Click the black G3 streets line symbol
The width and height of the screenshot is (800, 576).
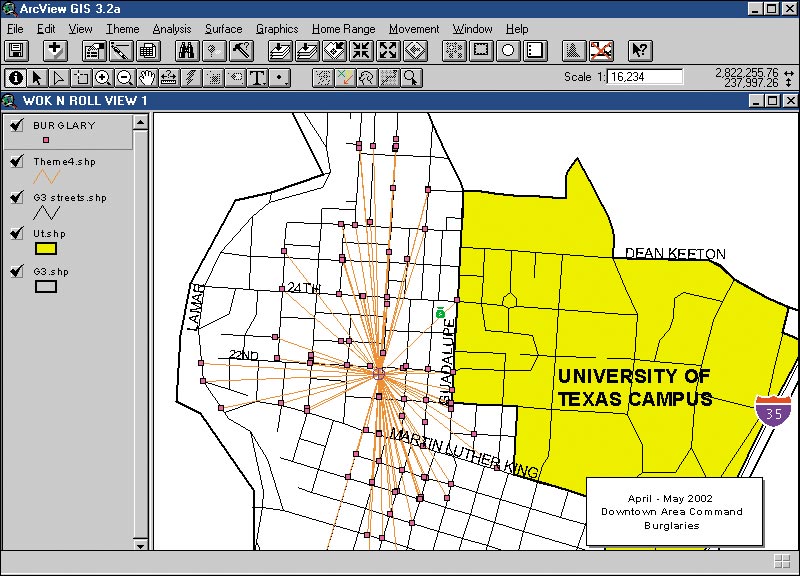pyautogui.click(x=46, y=212)
